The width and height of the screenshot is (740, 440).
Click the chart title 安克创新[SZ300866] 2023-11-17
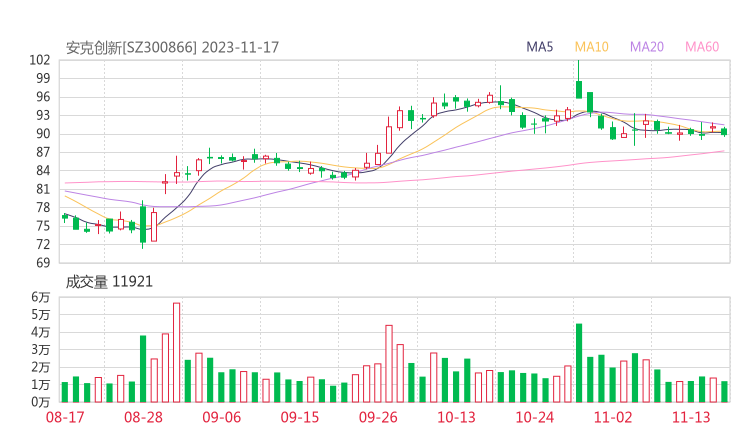pyautogui.click(x=172, y=48)
